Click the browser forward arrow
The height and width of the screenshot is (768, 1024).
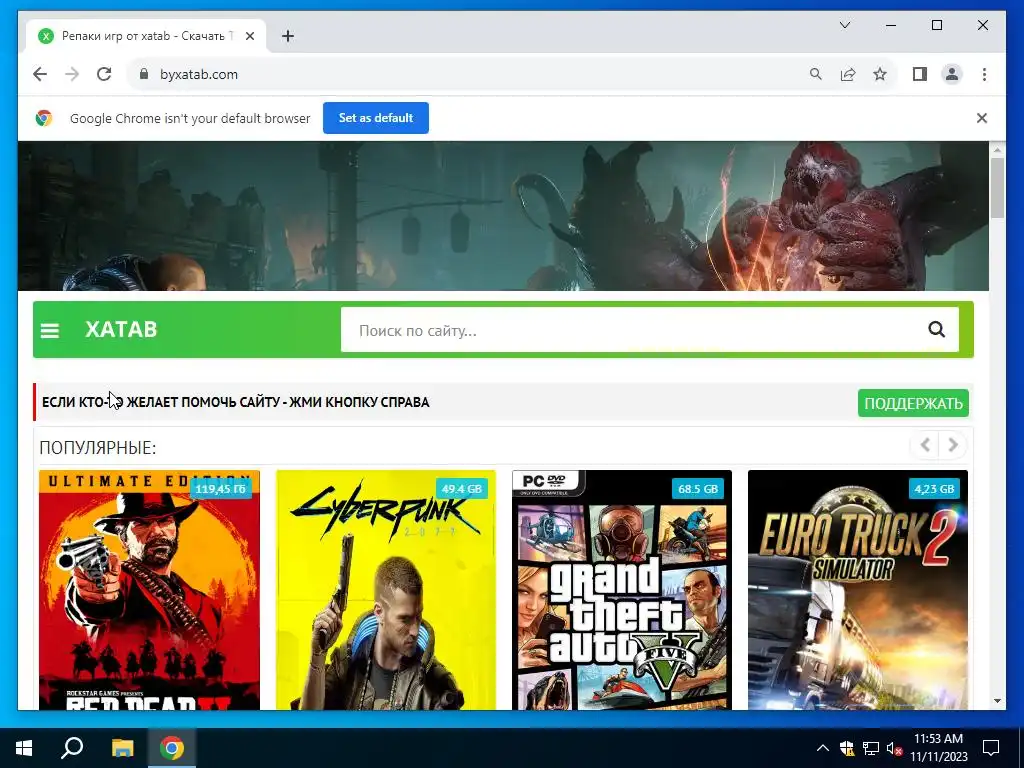point(72,74)
